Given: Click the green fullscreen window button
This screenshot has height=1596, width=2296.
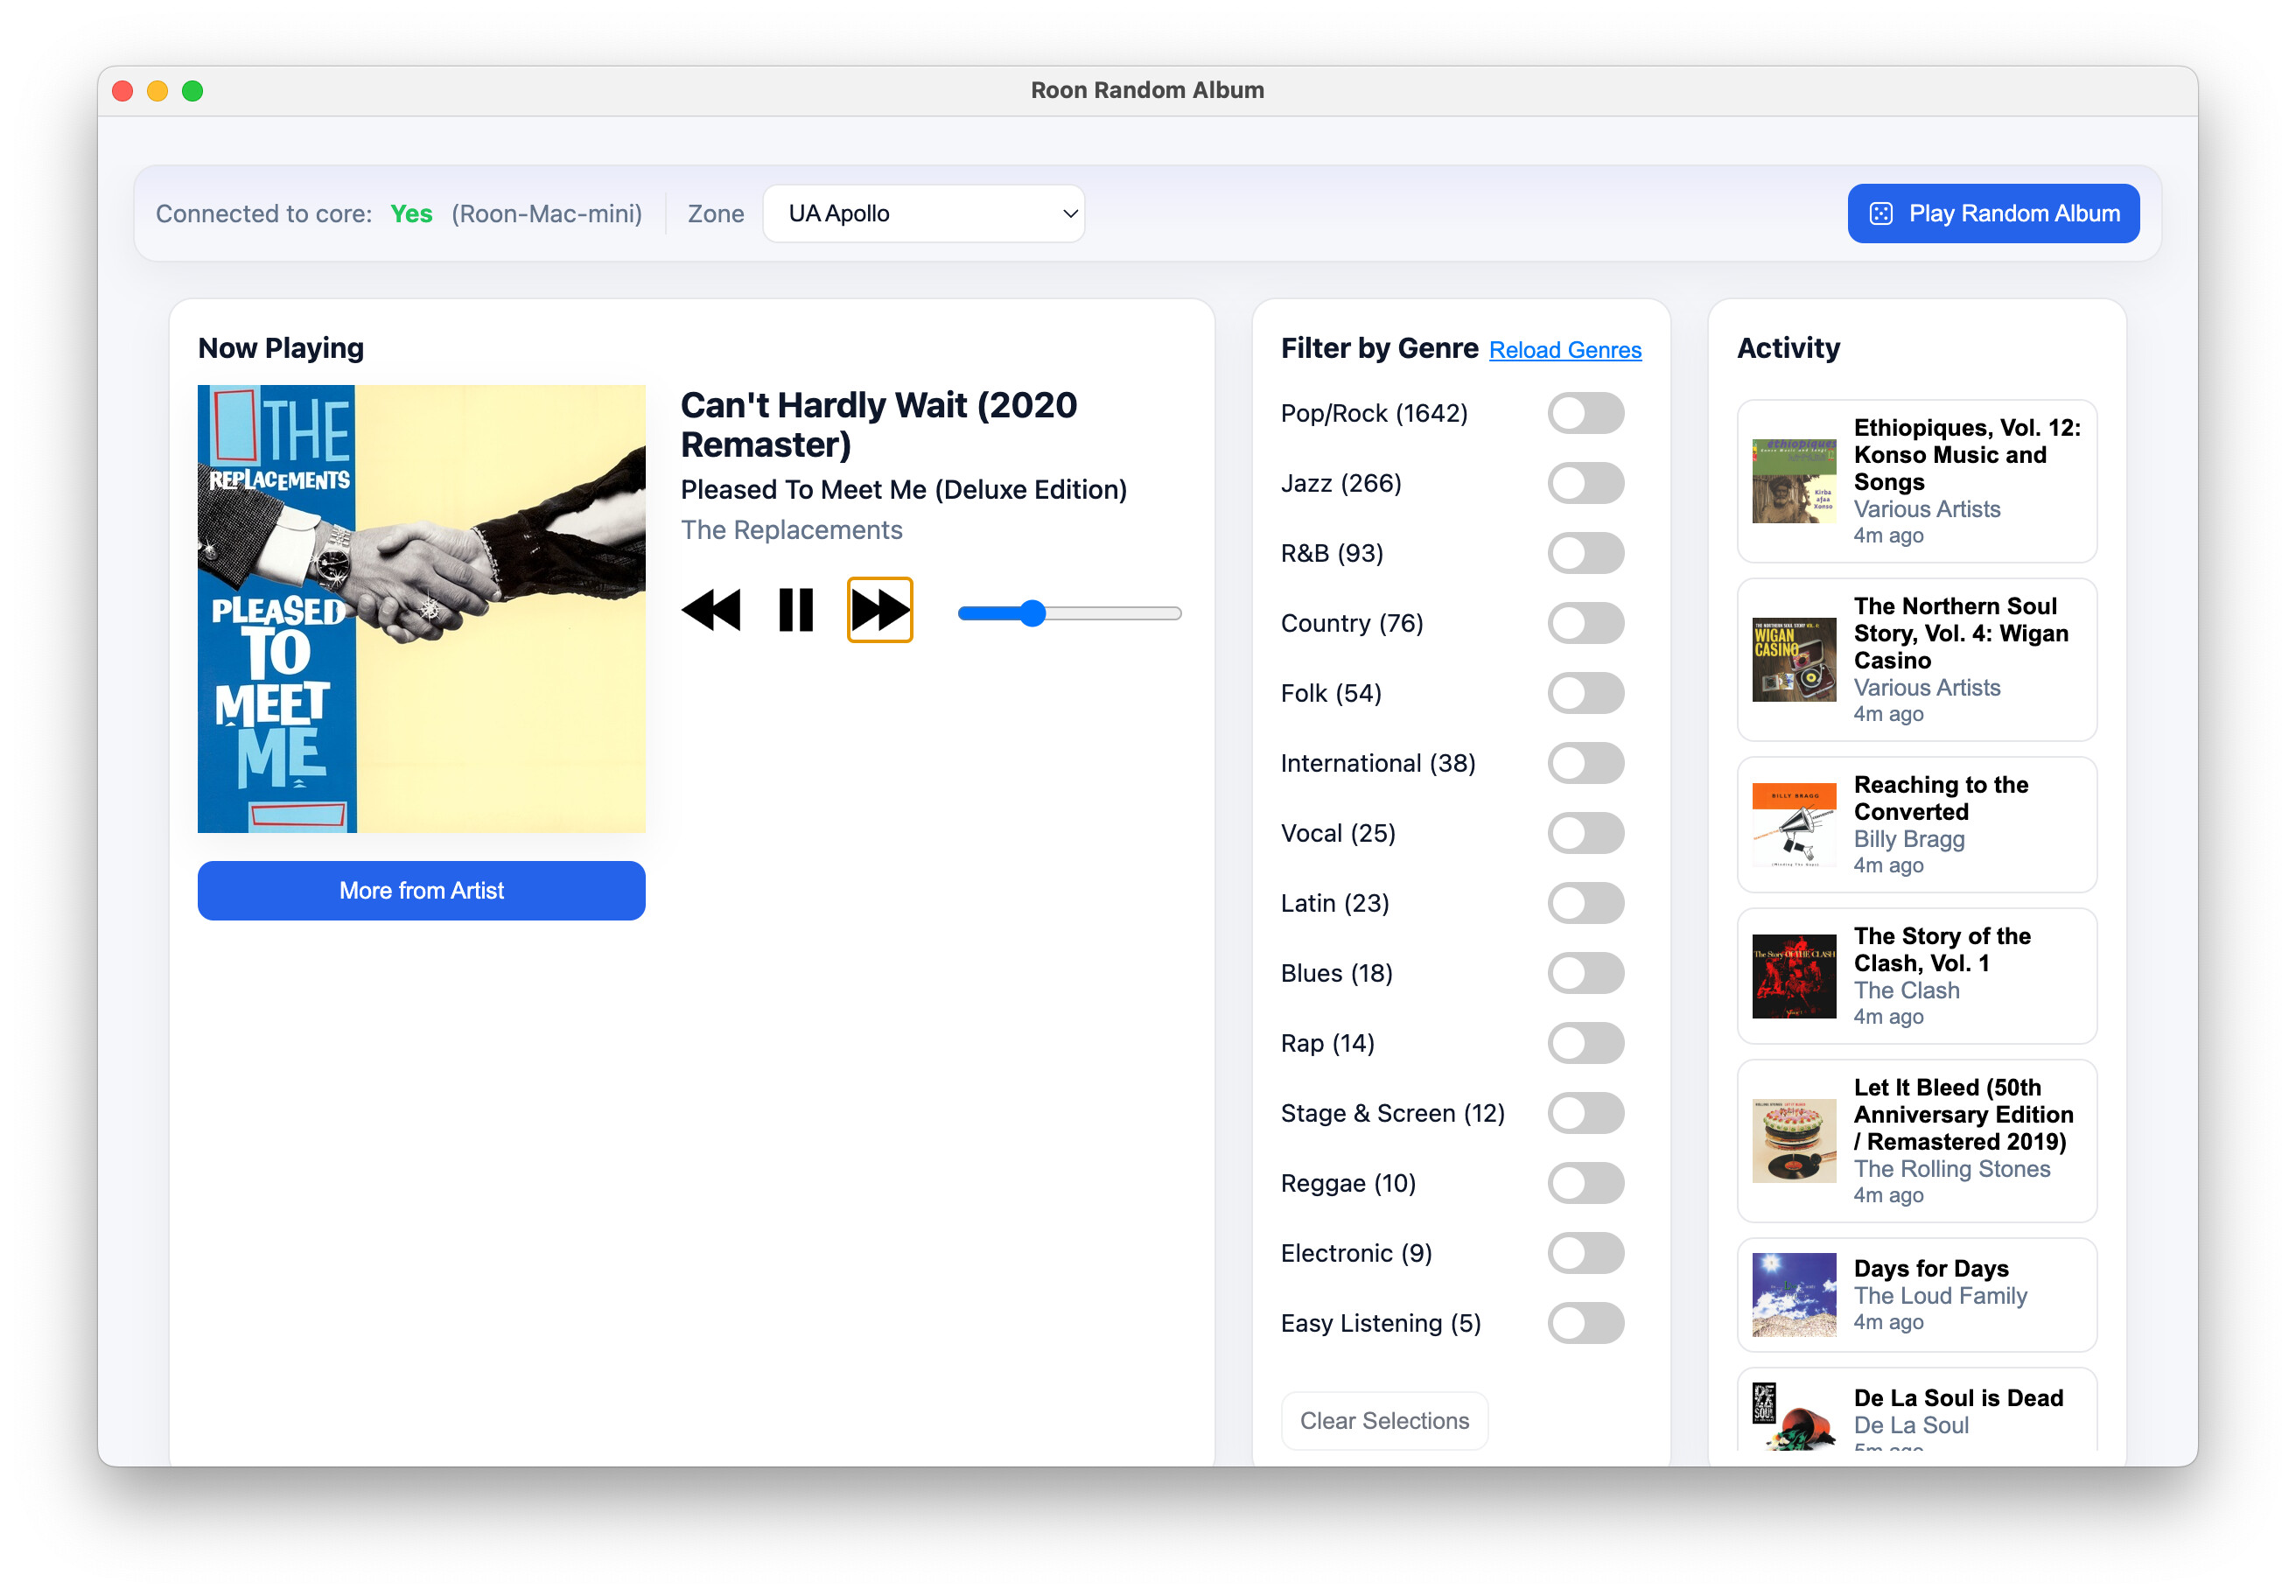Looking at the screenshot, I should click(192, 91).
